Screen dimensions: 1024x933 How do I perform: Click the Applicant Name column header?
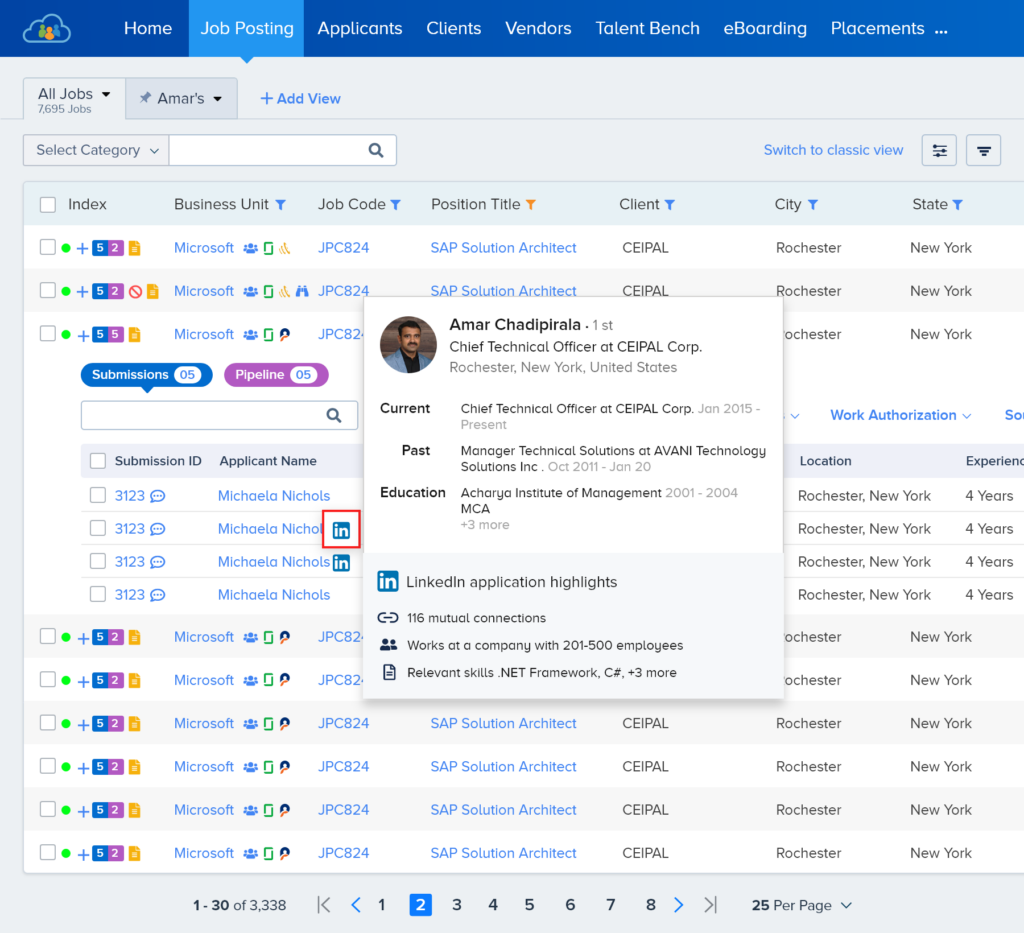coord(268,461)
